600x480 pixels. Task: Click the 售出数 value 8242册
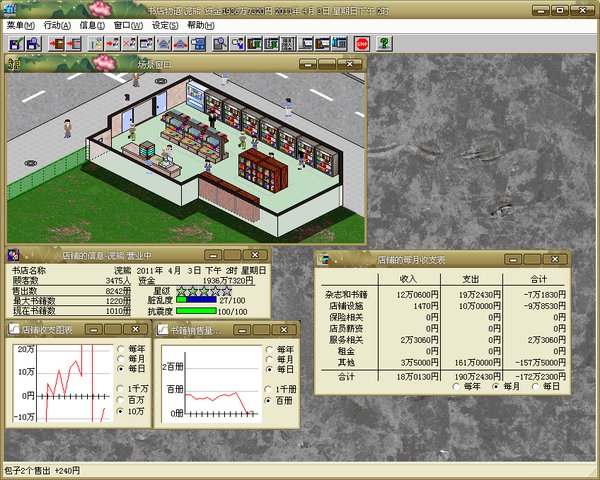[x=118, y=291]
